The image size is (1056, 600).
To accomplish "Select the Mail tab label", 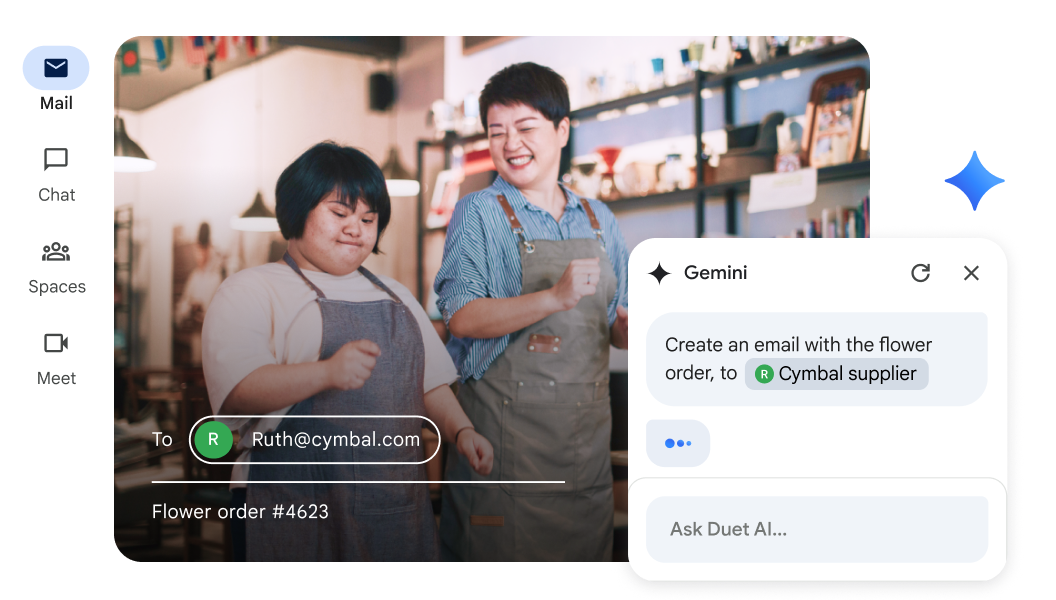I will (x=56, y=103).
